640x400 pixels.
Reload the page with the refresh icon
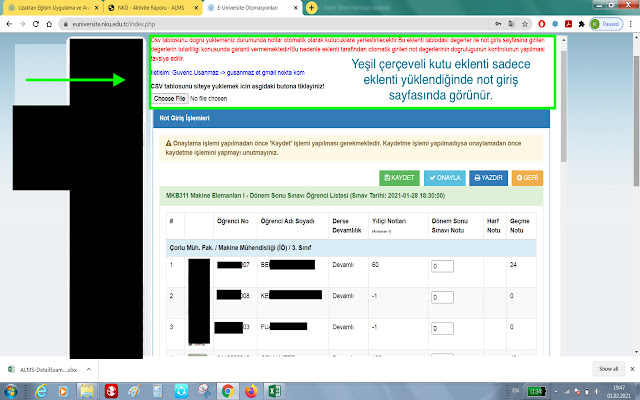[x=36, y=24]
